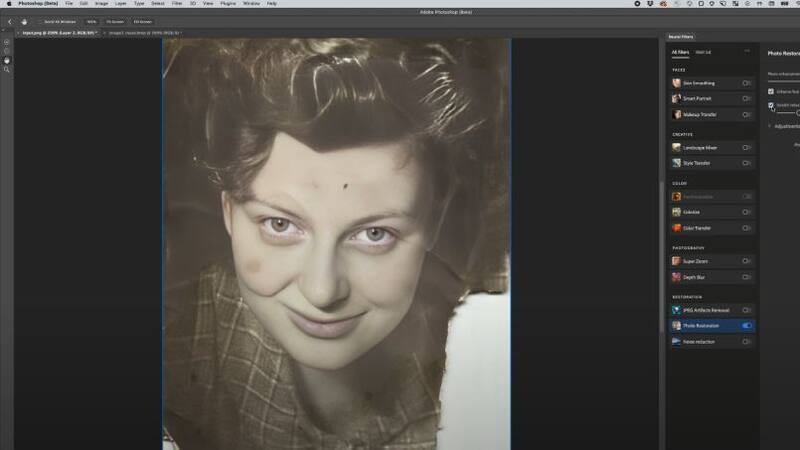800x450 pixels.
Task: Click the Fit Screen button
Action: (x=117, y=21)
